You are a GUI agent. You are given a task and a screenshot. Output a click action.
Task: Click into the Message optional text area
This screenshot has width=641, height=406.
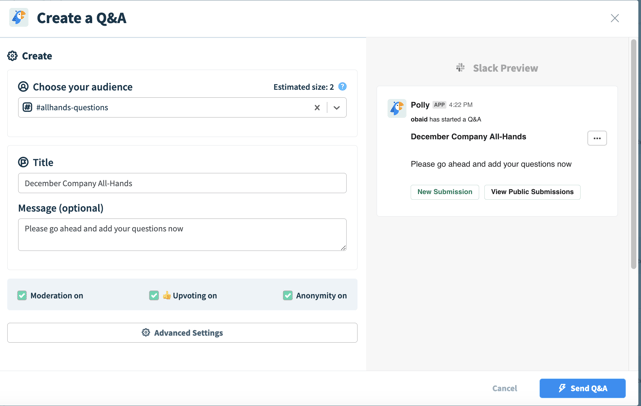[x=182, y=234]
